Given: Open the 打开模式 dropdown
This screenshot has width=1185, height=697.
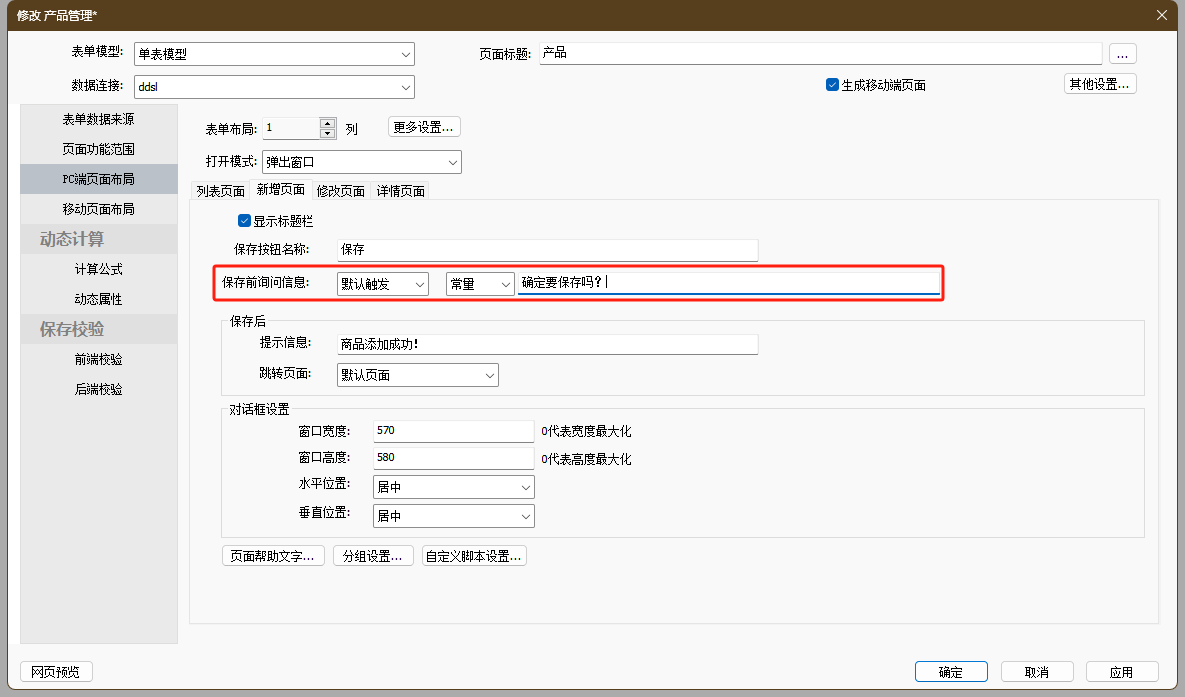Looking at the screenshot, I should [452, 162].
